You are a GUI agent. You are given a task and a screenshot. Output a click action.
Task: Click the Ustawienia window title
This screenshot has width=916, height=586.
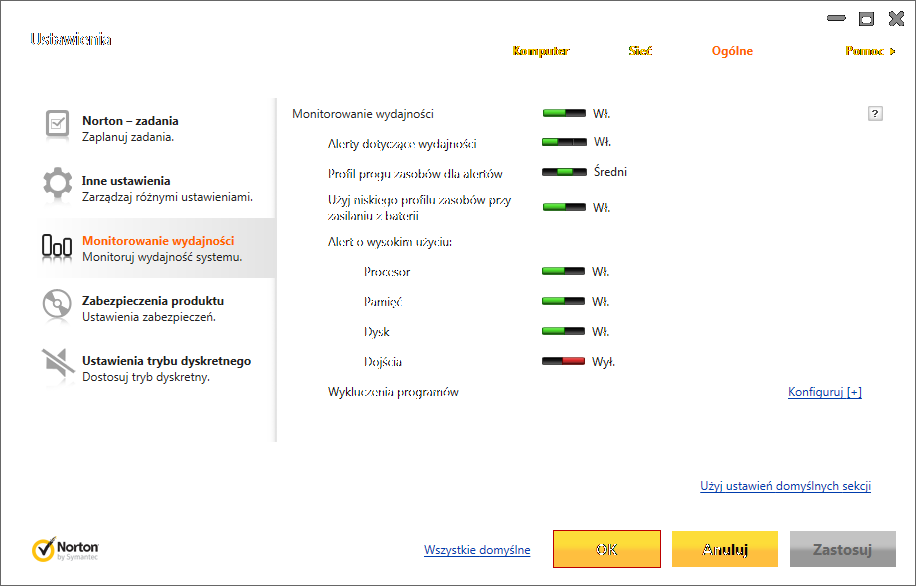(x=71, y=39)
